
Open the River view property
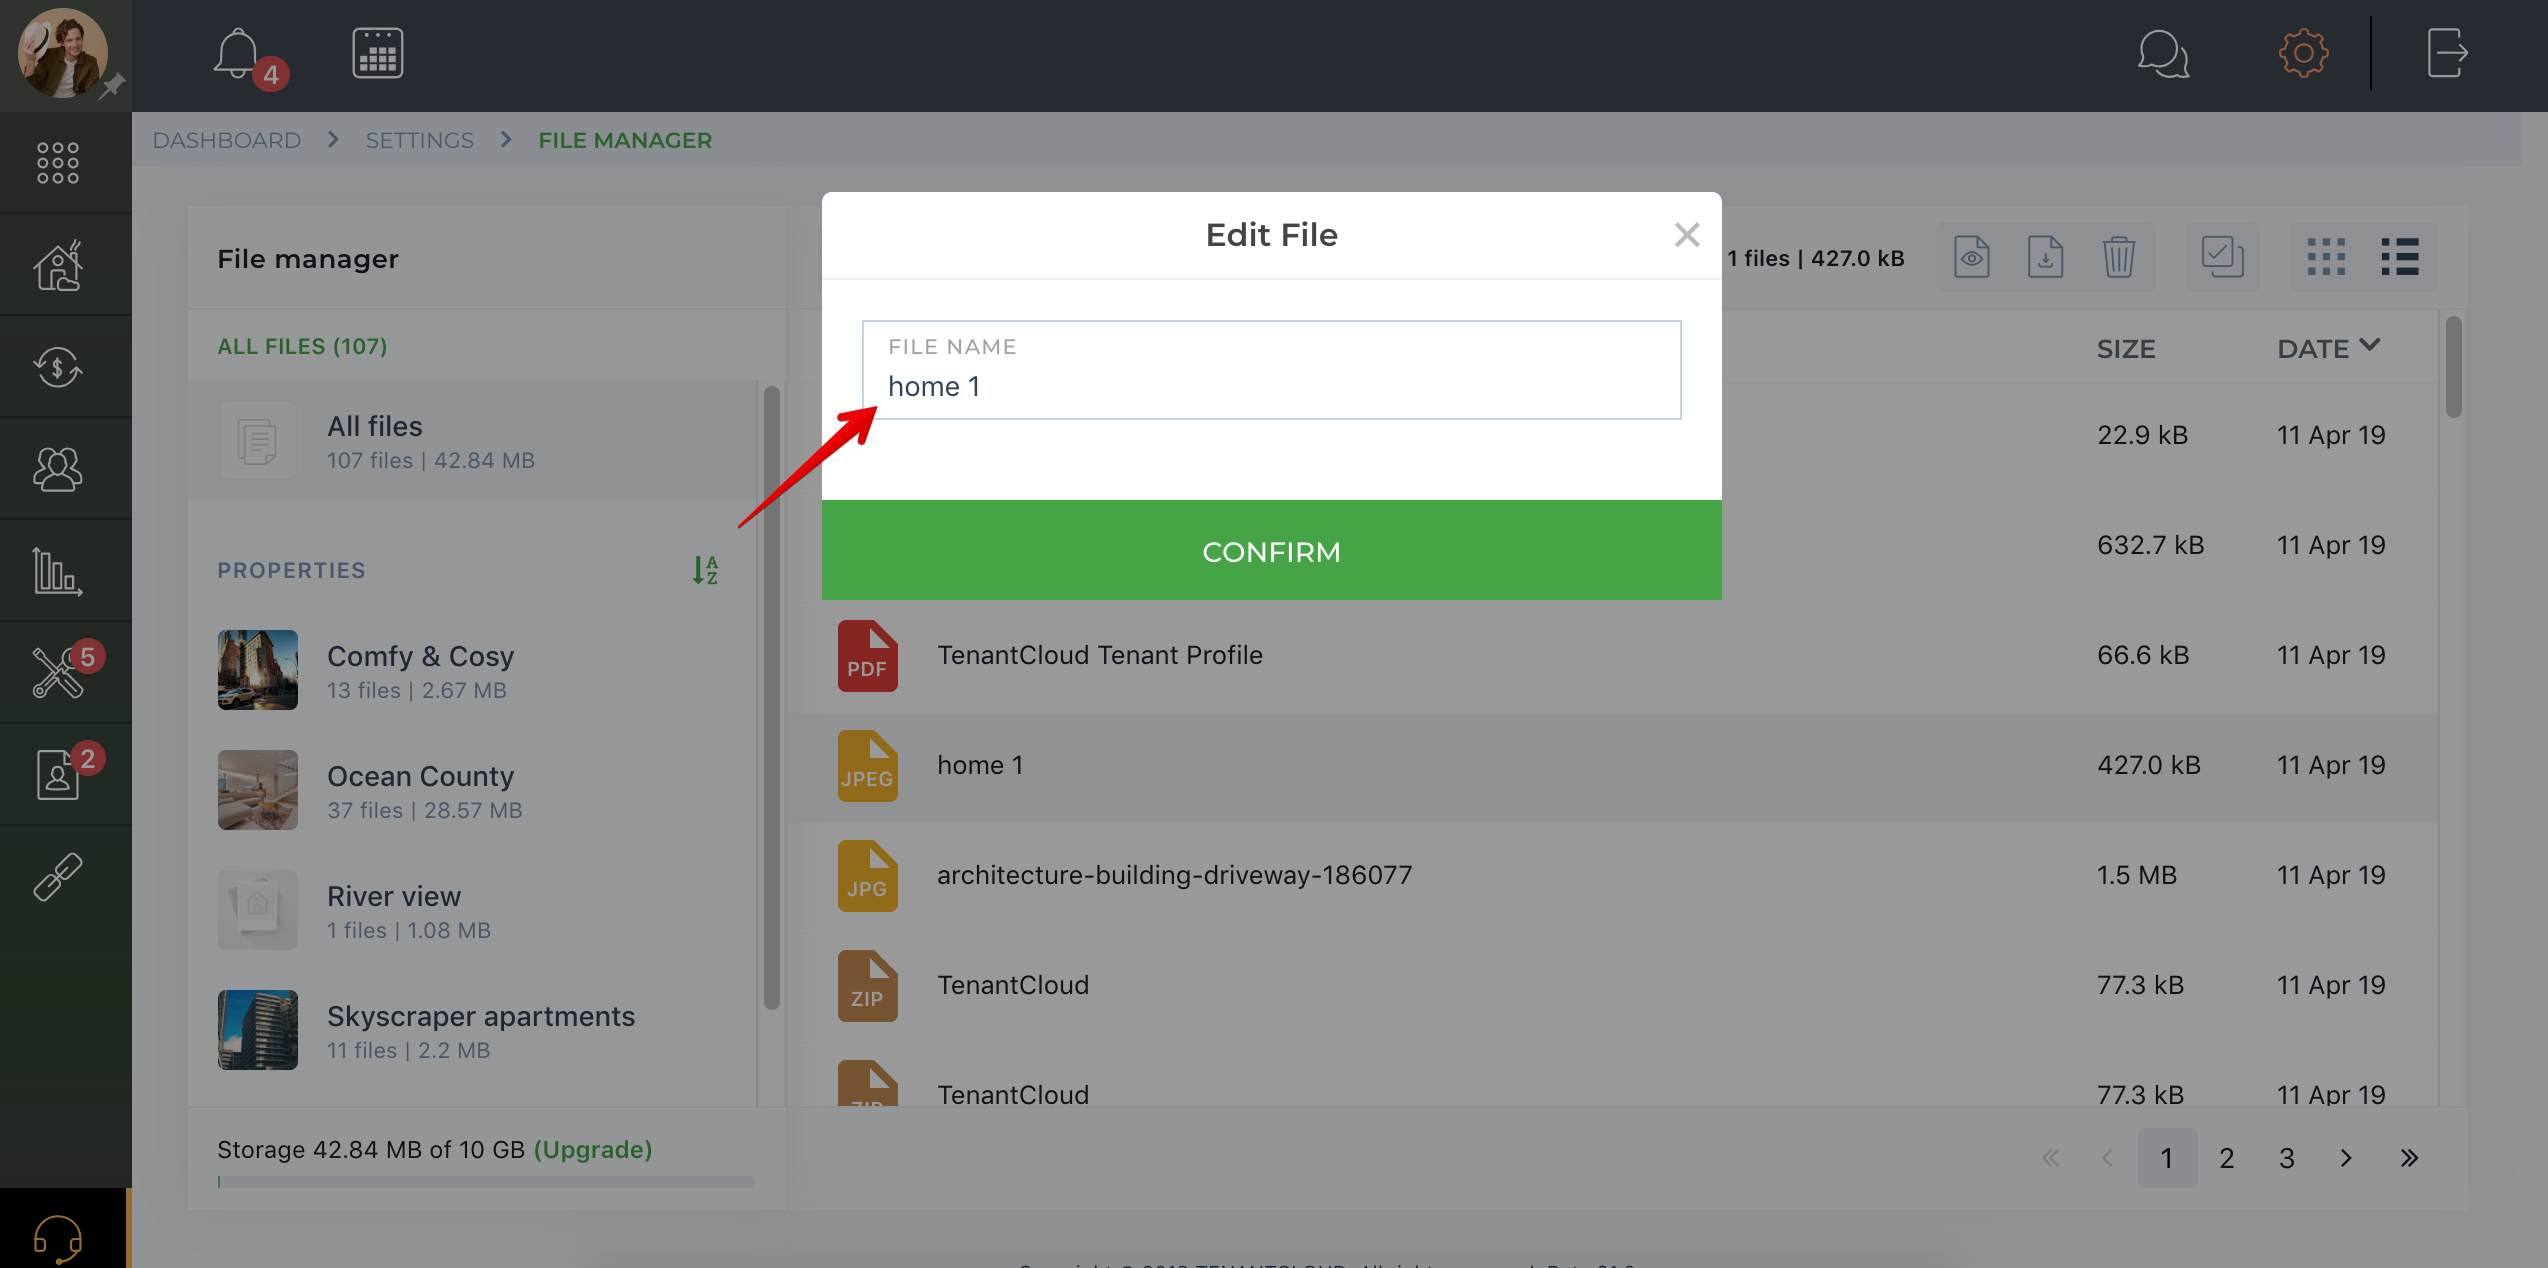[472, 910]
